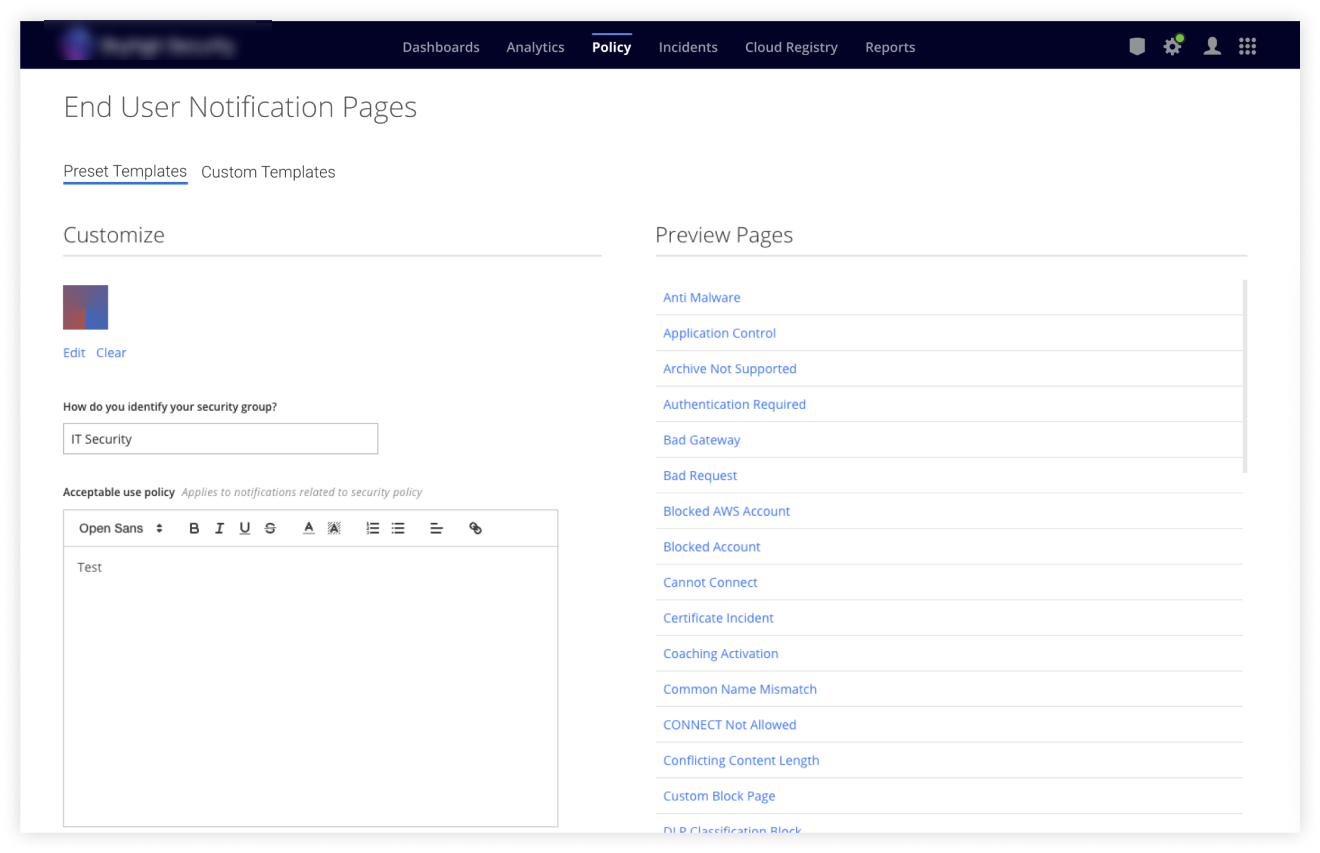Open the user profile icon menu
Viewport: 1320px width, 853px height.
(1212, 46)
